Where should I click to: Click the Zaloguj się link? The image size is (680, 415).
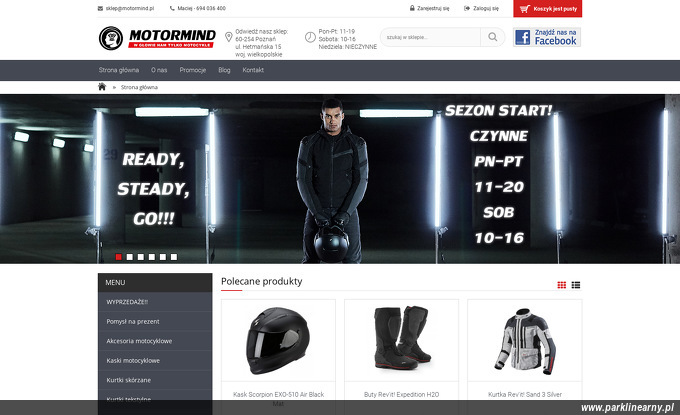coord(481,8)
